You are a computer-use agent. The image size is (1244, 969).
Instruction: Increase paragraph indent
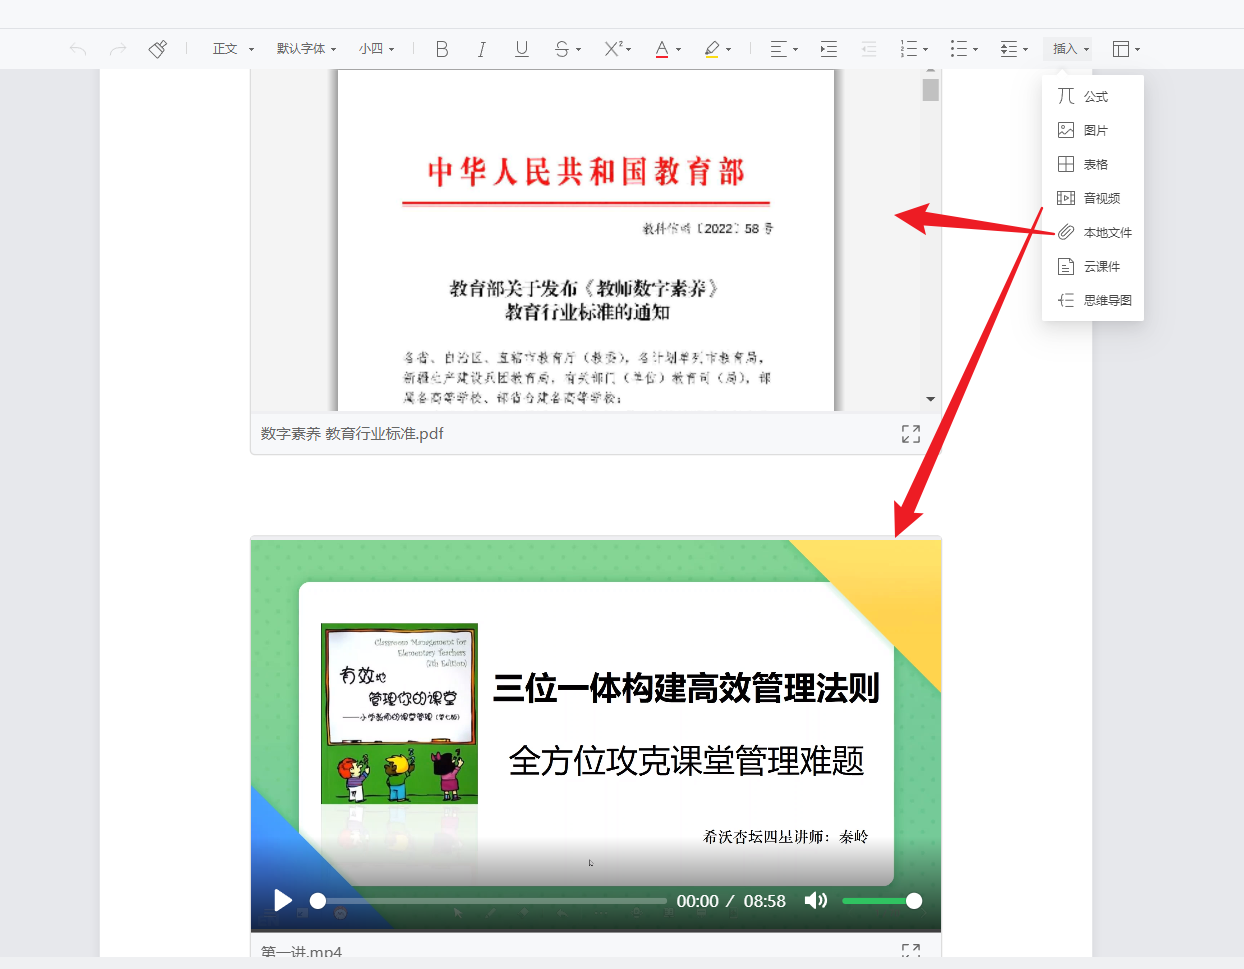(829, 49)
